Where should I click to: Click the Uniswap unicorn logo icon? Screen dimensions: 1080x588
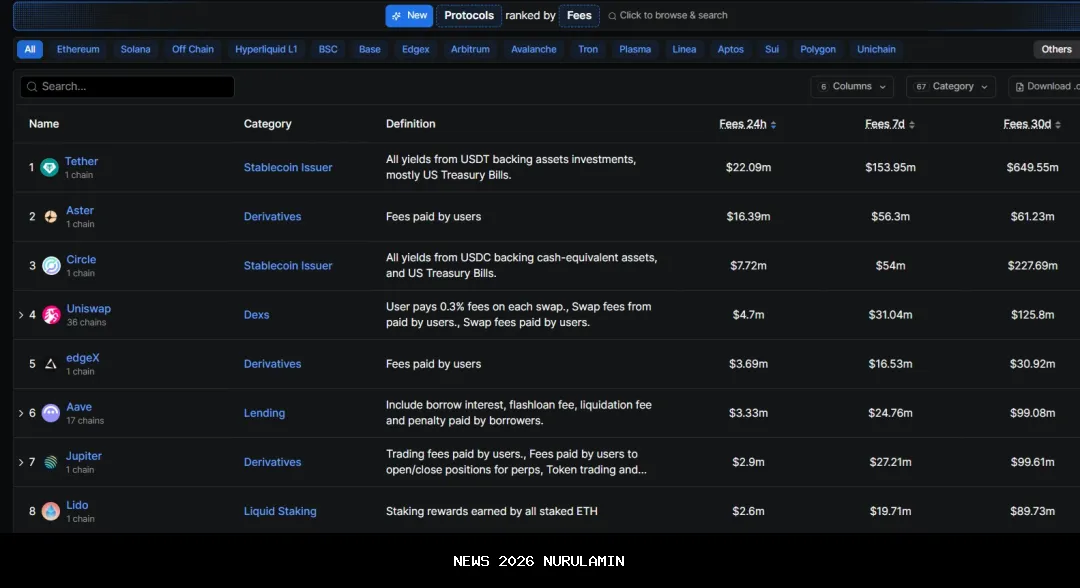pyautogui.click(x=51, y=315)
